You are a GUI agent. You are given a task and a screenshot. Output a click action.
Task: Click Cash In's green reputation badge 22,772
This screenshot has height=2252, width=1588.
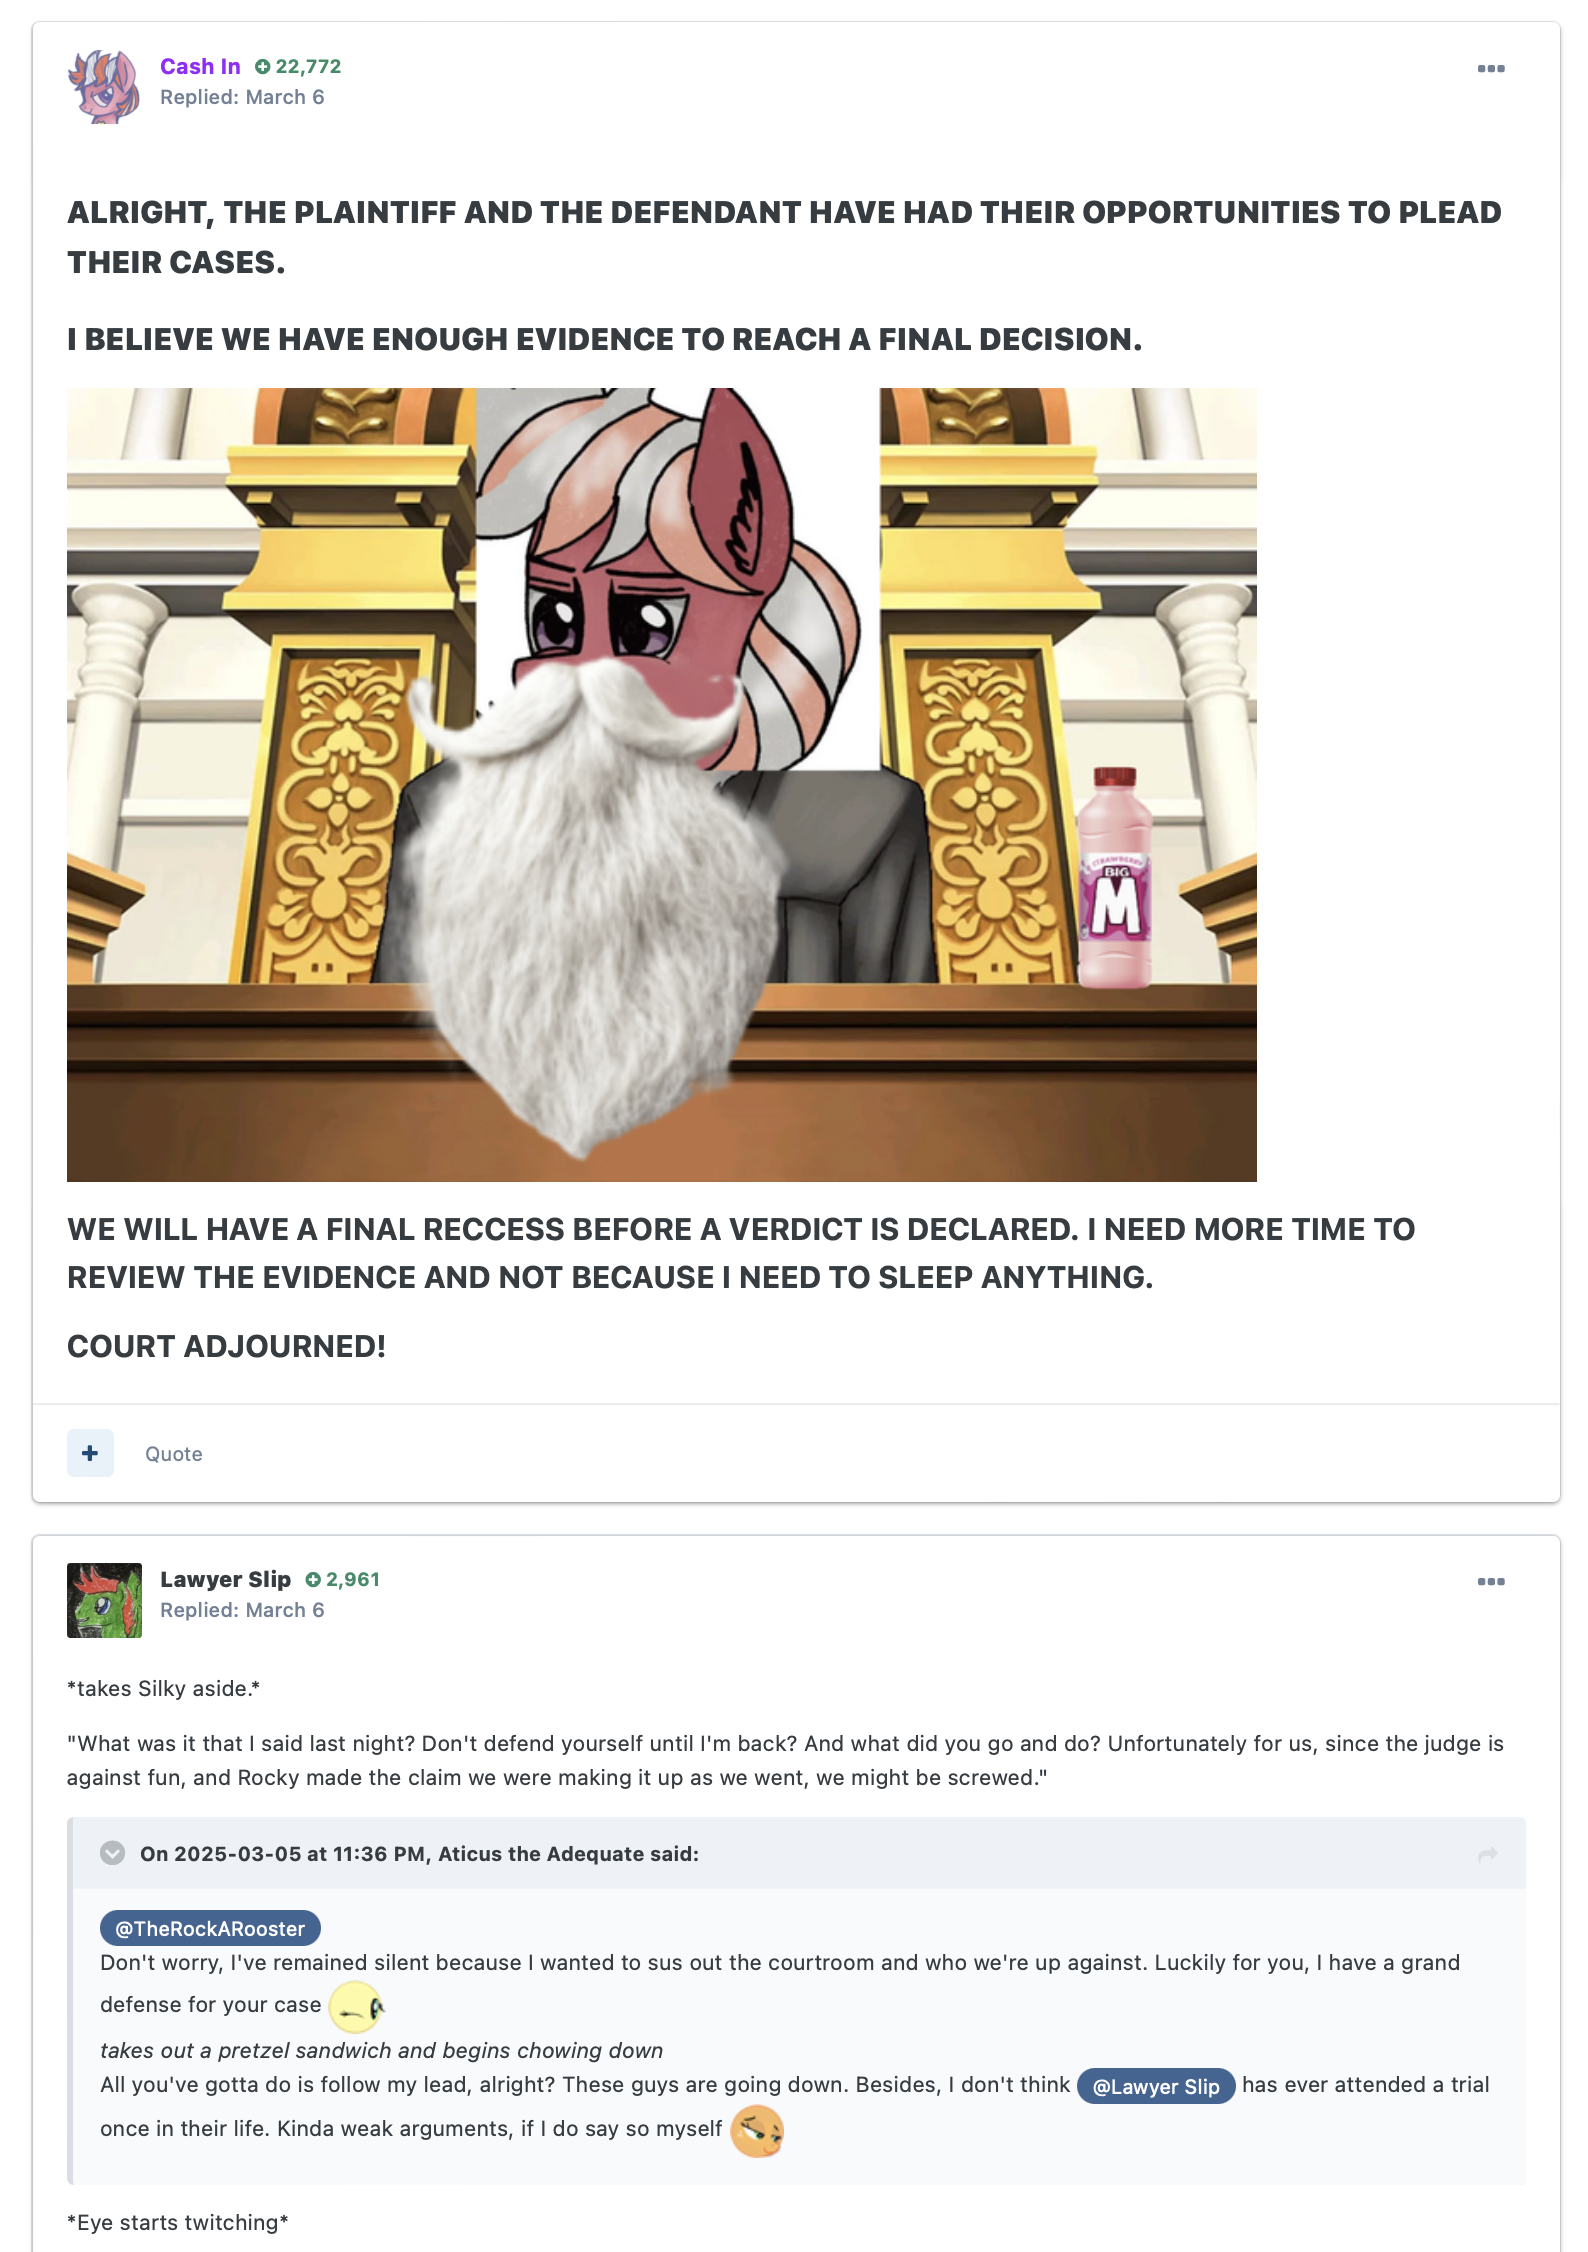298,66
